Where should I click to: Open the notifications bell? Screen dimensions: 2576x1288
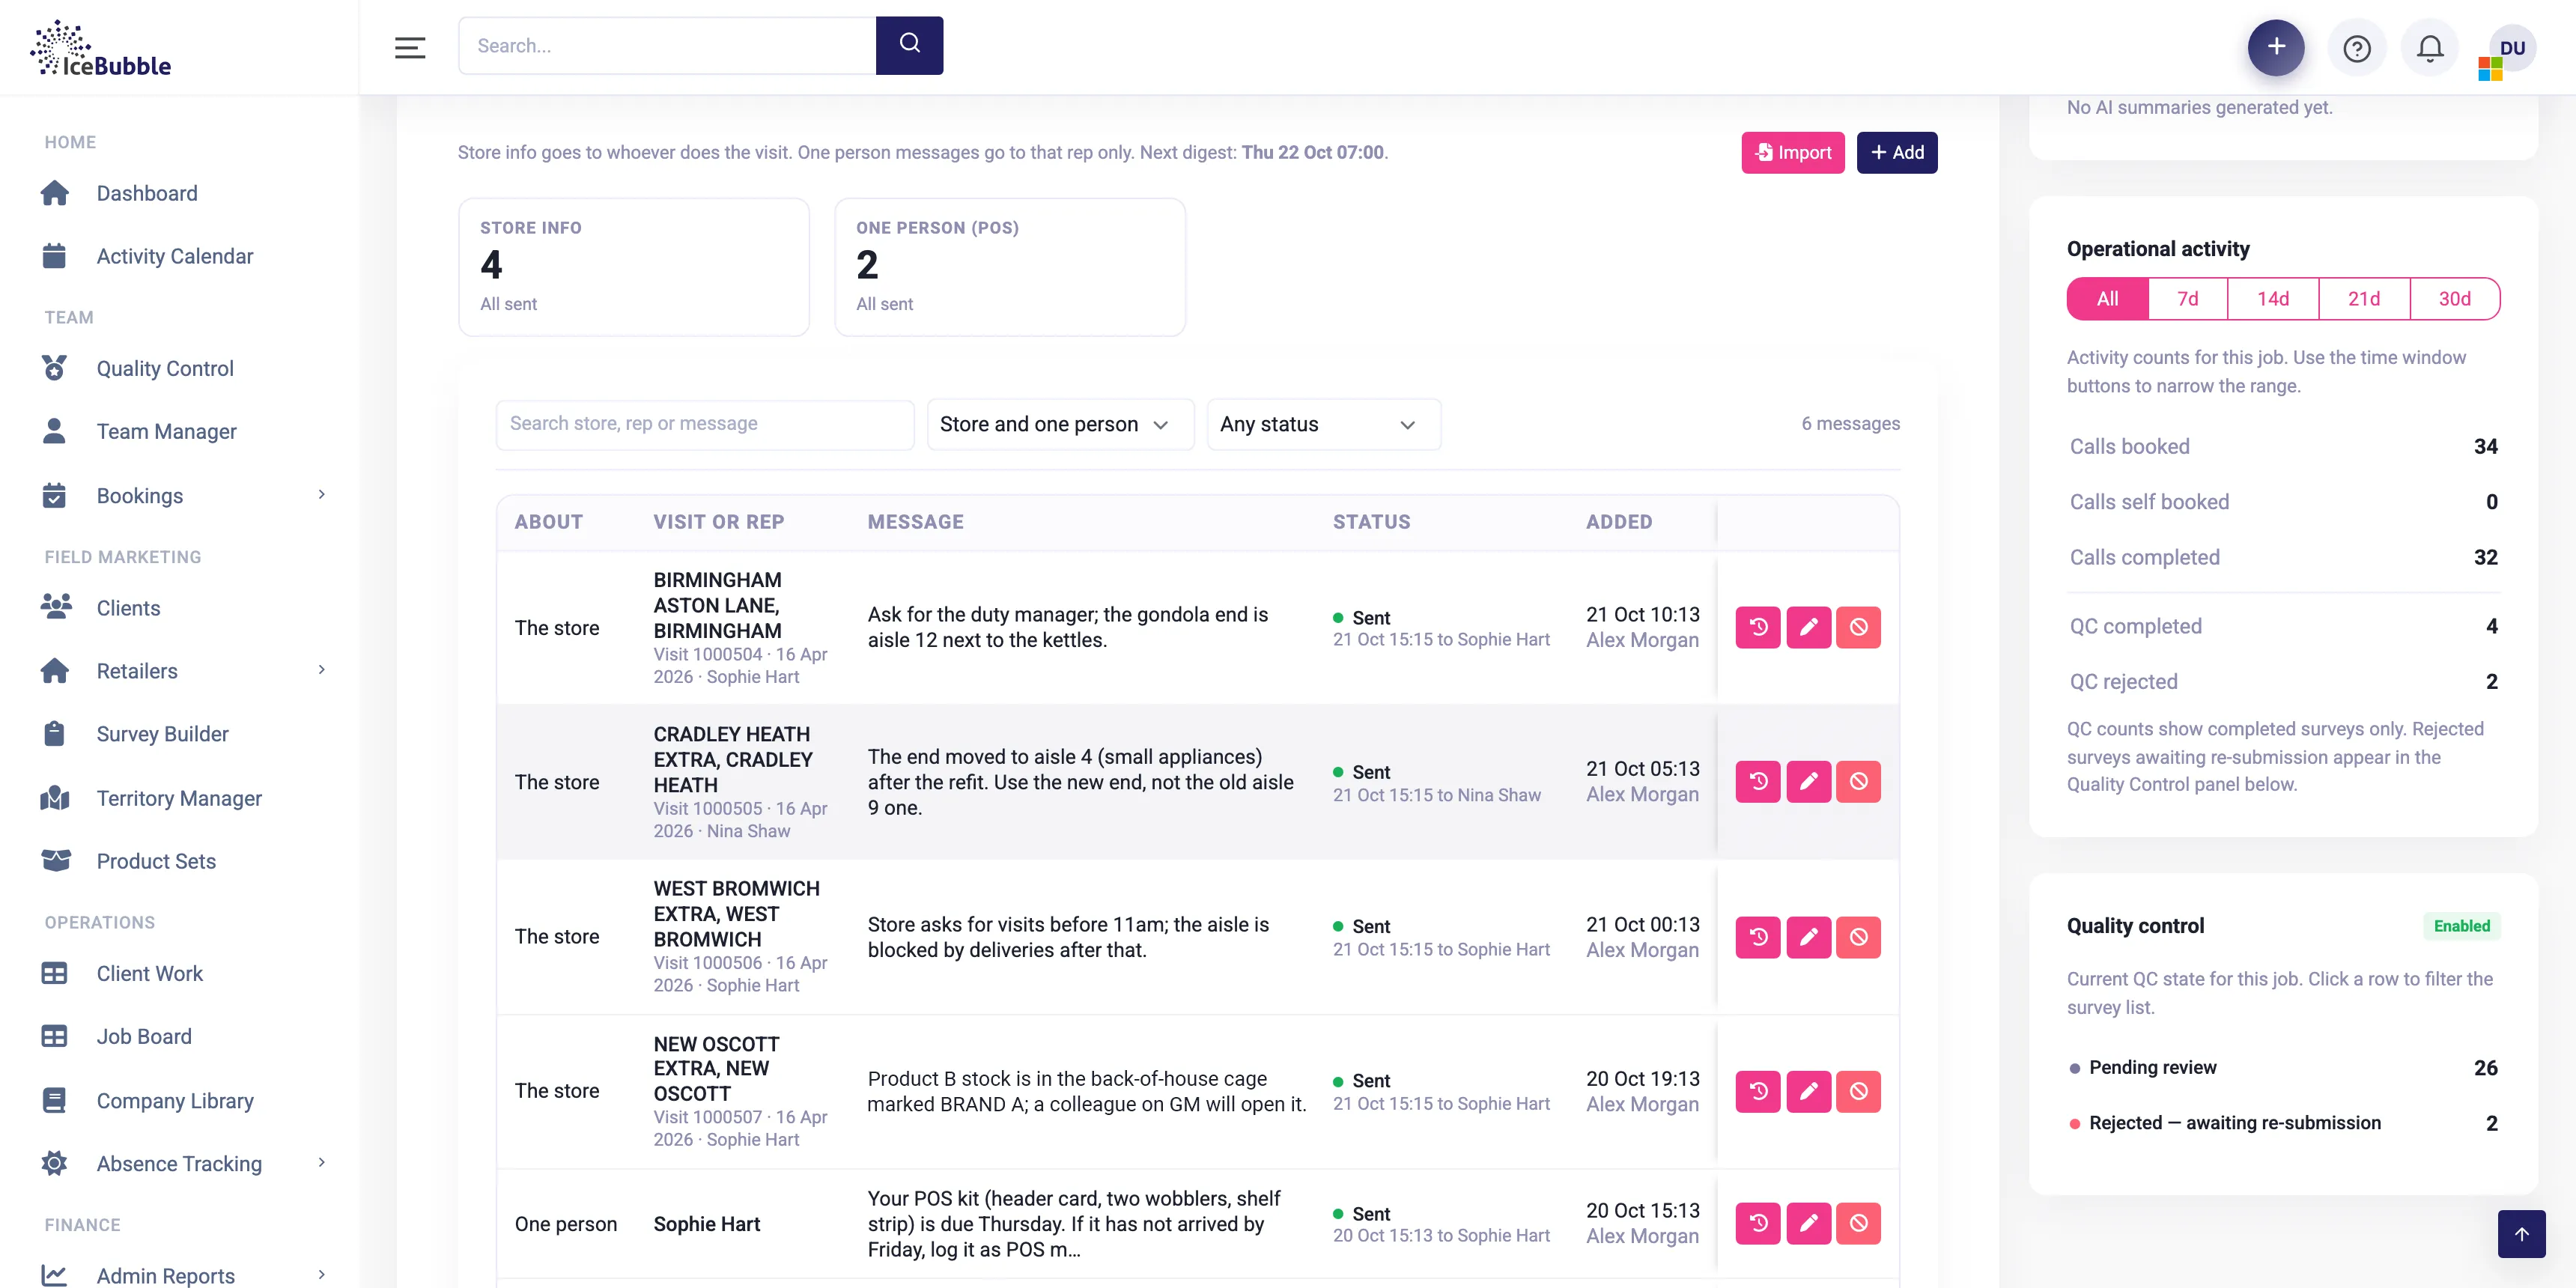pyautogui.click(x=2430, y=48)
